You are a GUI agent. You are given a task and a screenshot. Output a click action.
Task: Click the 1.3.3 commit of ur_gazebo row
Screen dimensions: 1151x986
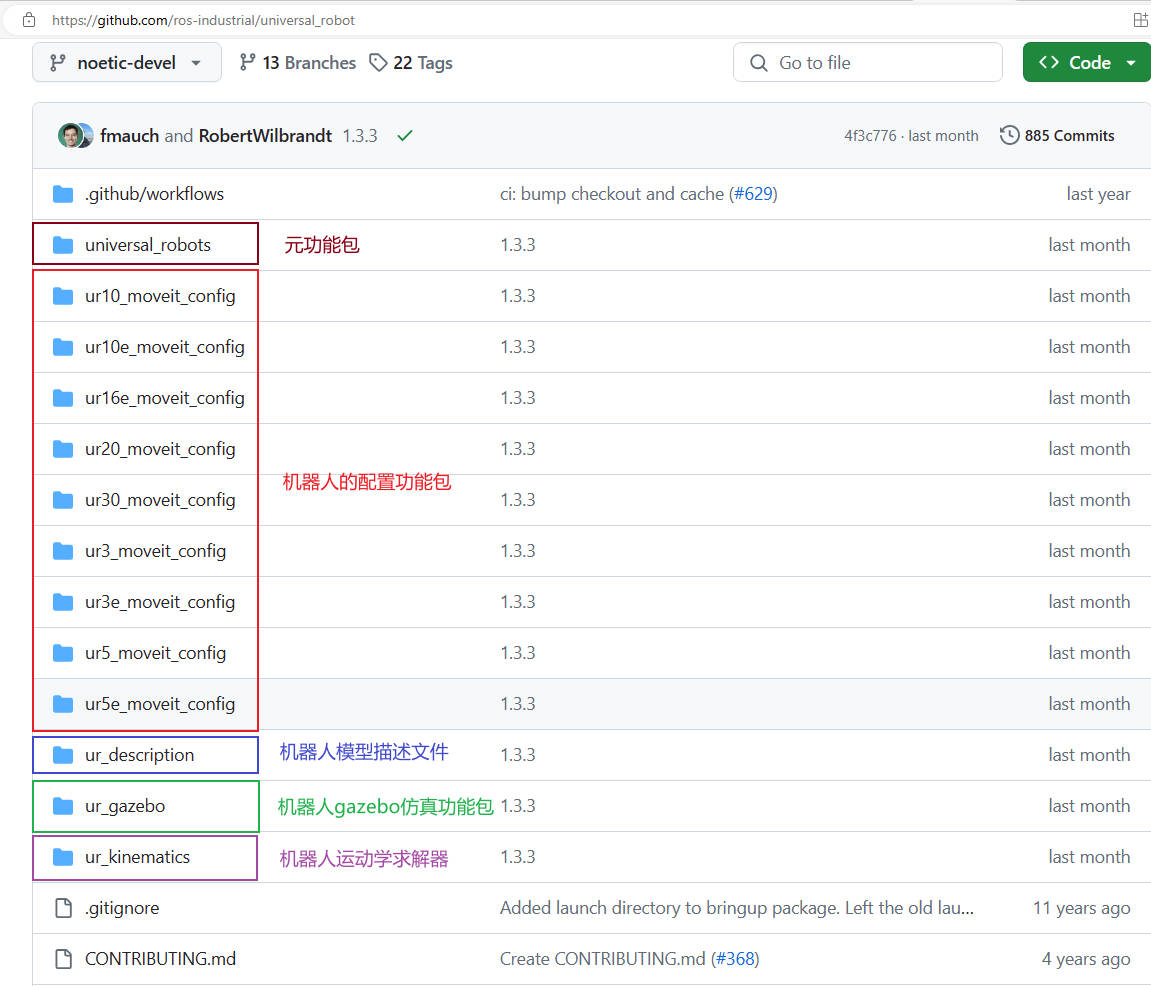point(518,806)
